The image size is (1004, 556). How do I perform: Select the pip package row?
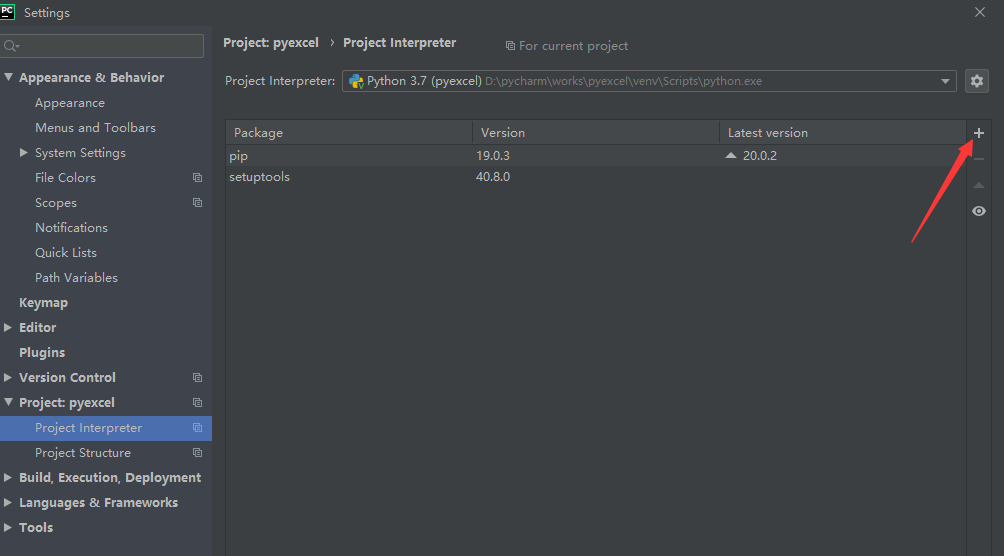[x=595, y=156]
